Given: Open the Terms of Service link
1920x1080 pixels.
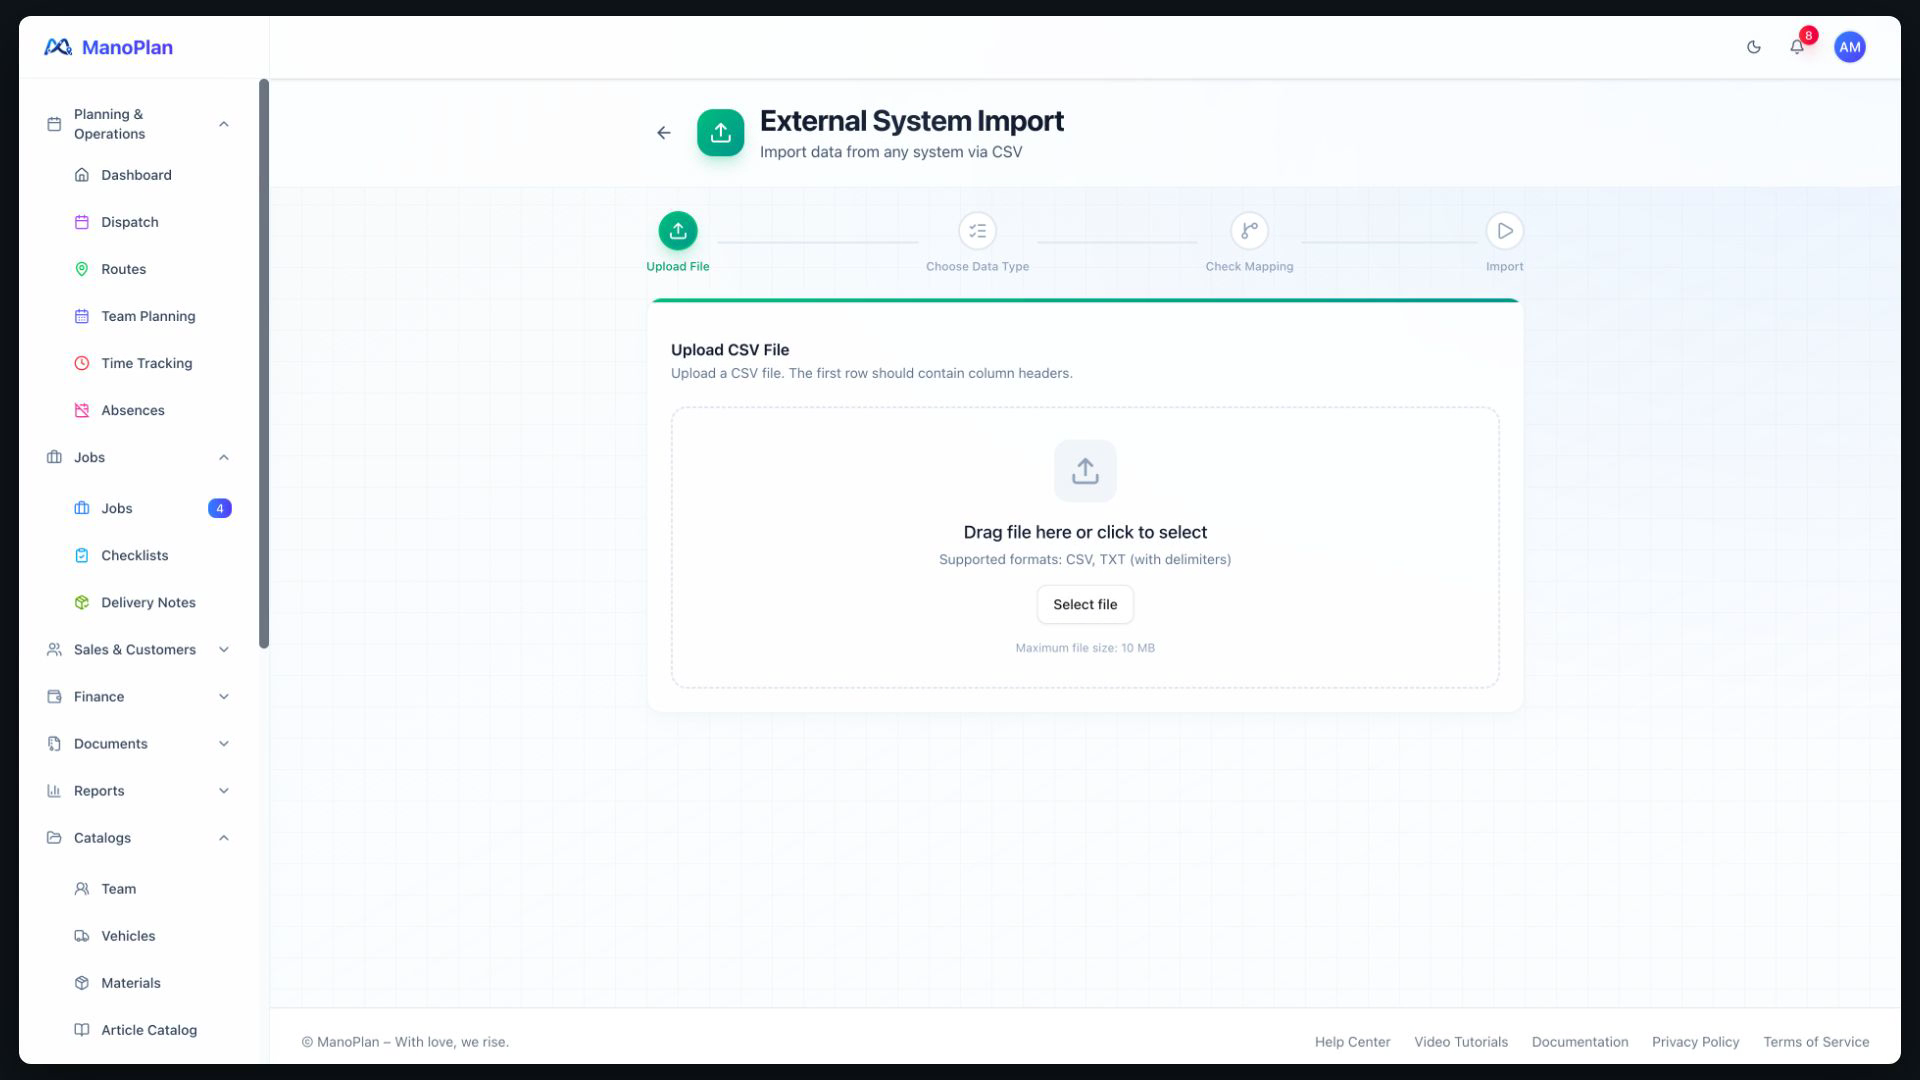Looking at the screenshot, I should click(x=1816, y=1042).
